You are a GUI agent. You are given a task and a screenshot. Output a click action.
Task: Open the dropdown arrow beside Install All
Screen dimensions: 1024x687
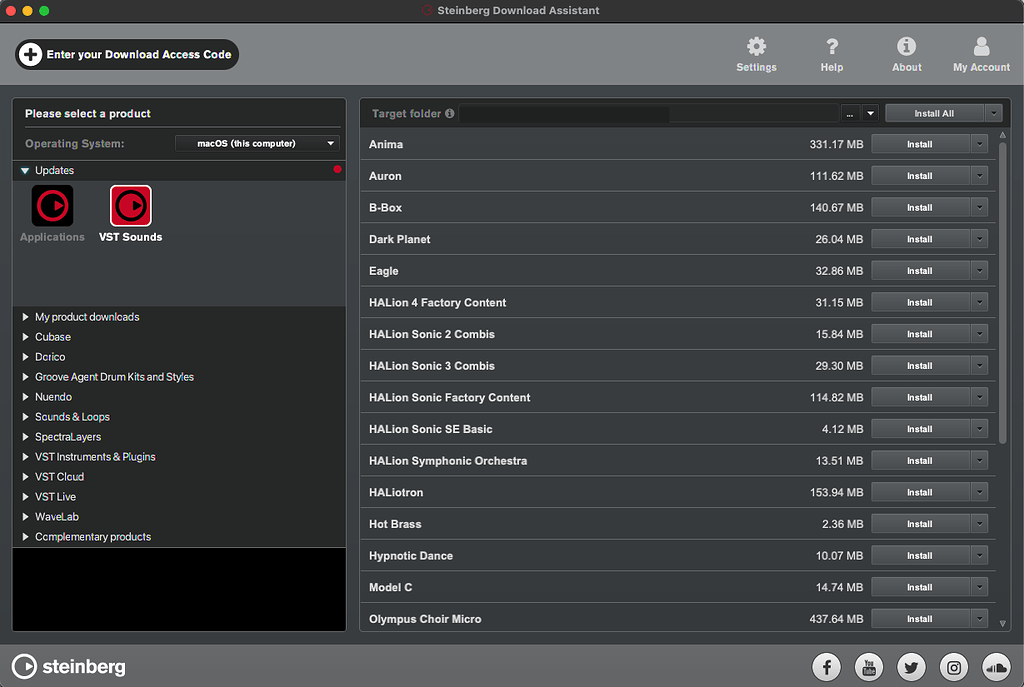point(993,112)
